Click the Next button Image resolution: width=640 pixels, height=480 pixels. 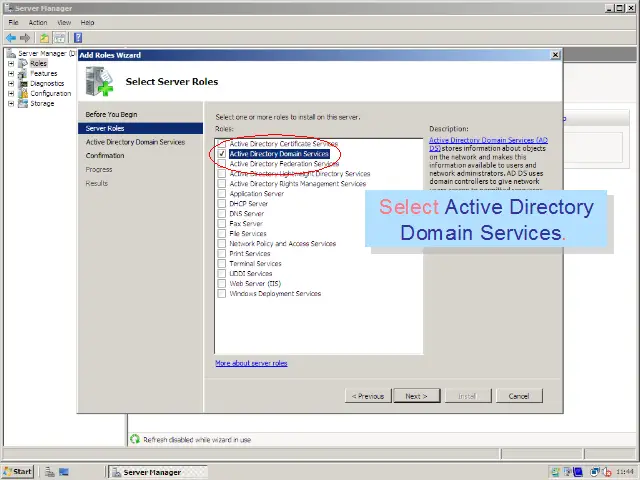417,396
